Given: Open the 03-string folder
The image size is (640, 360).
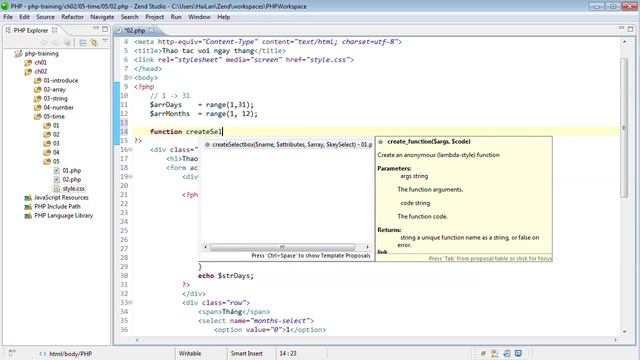Looking at the screenshot, I should pyautogui.click(x=56, y=98).
